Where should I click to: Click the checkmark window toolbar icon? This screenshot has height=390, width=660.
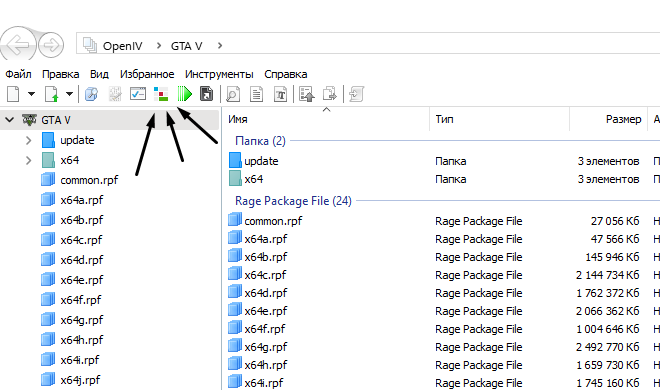(x=138, y=94)
